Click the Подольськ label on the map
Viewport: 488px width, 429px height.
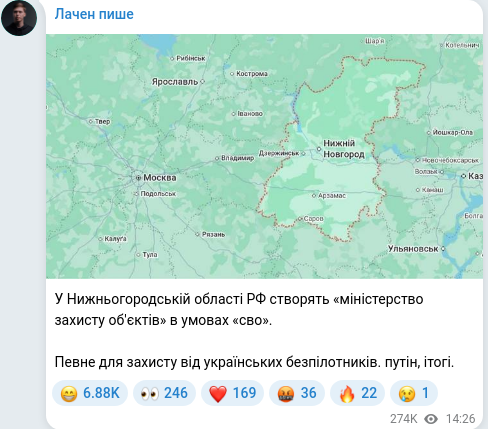pos(158,194)
